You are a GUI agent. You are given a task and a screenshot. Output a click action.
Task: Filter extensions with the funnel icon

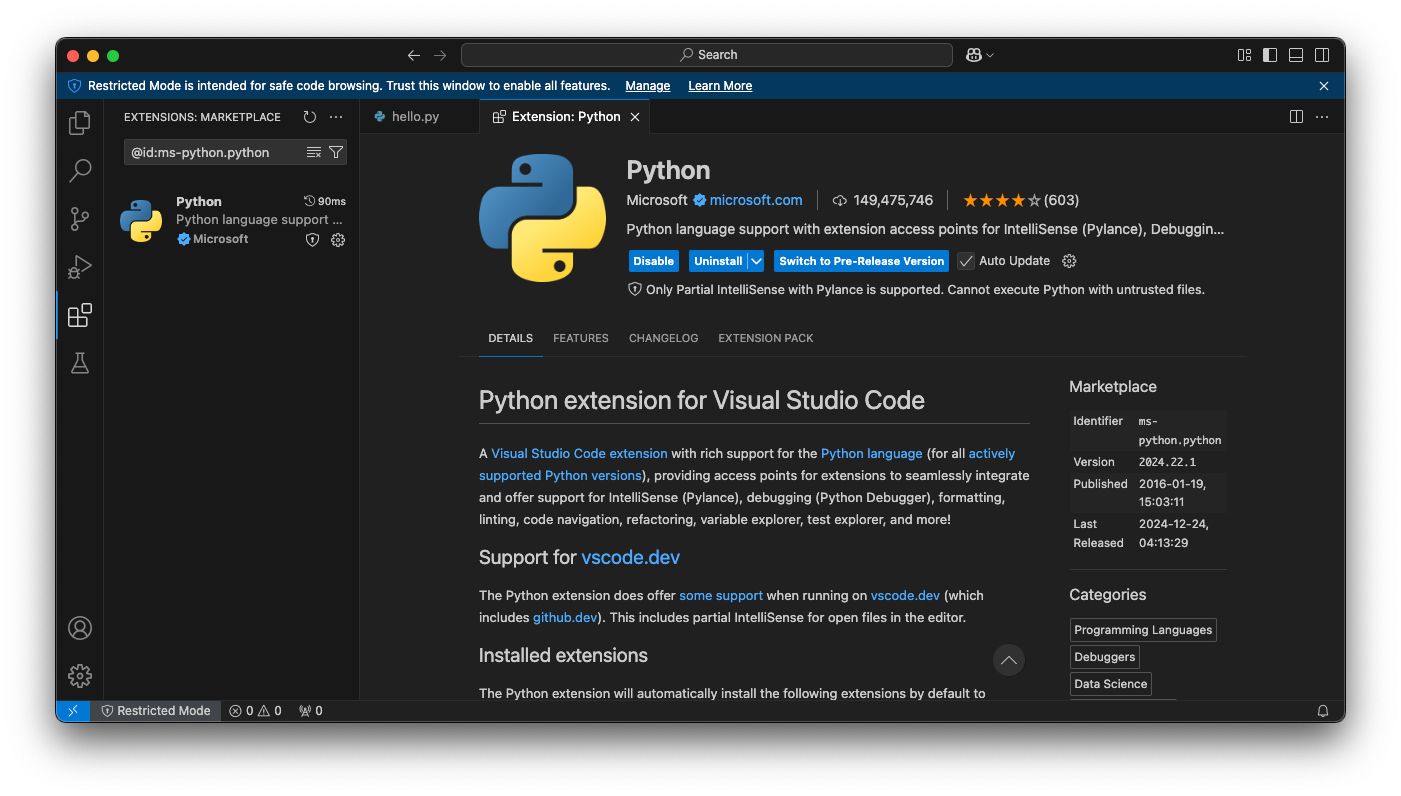coord(336,152)
